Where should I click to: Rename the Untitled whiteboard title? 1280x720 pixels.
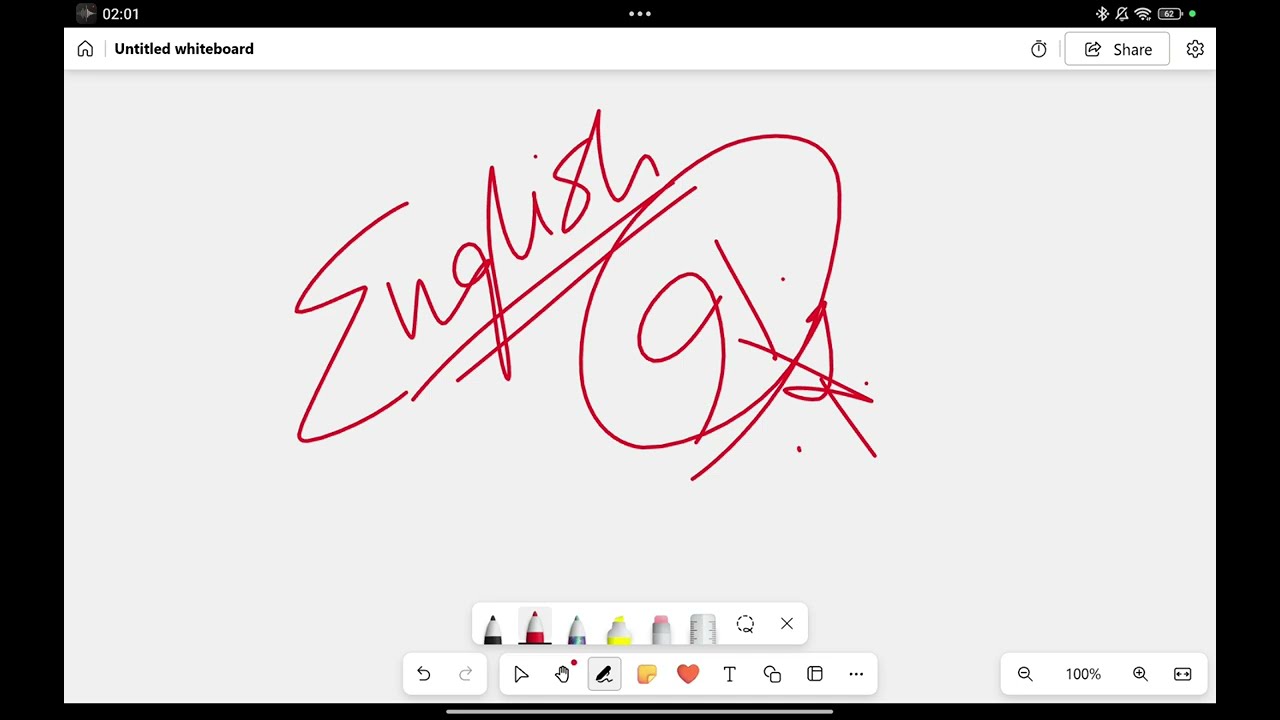[184, 49]
